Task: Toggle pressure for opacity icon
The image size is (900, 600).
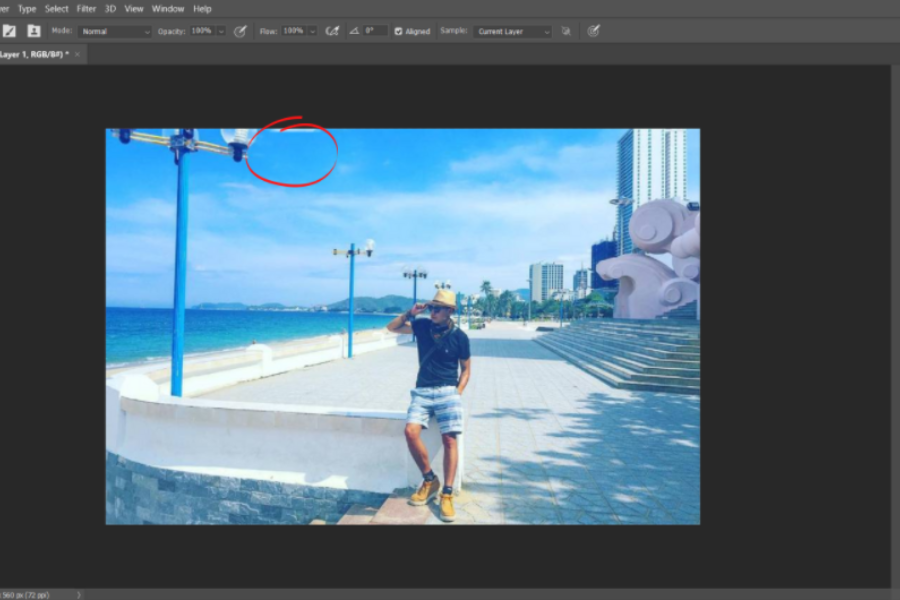Action: (240, 31)
